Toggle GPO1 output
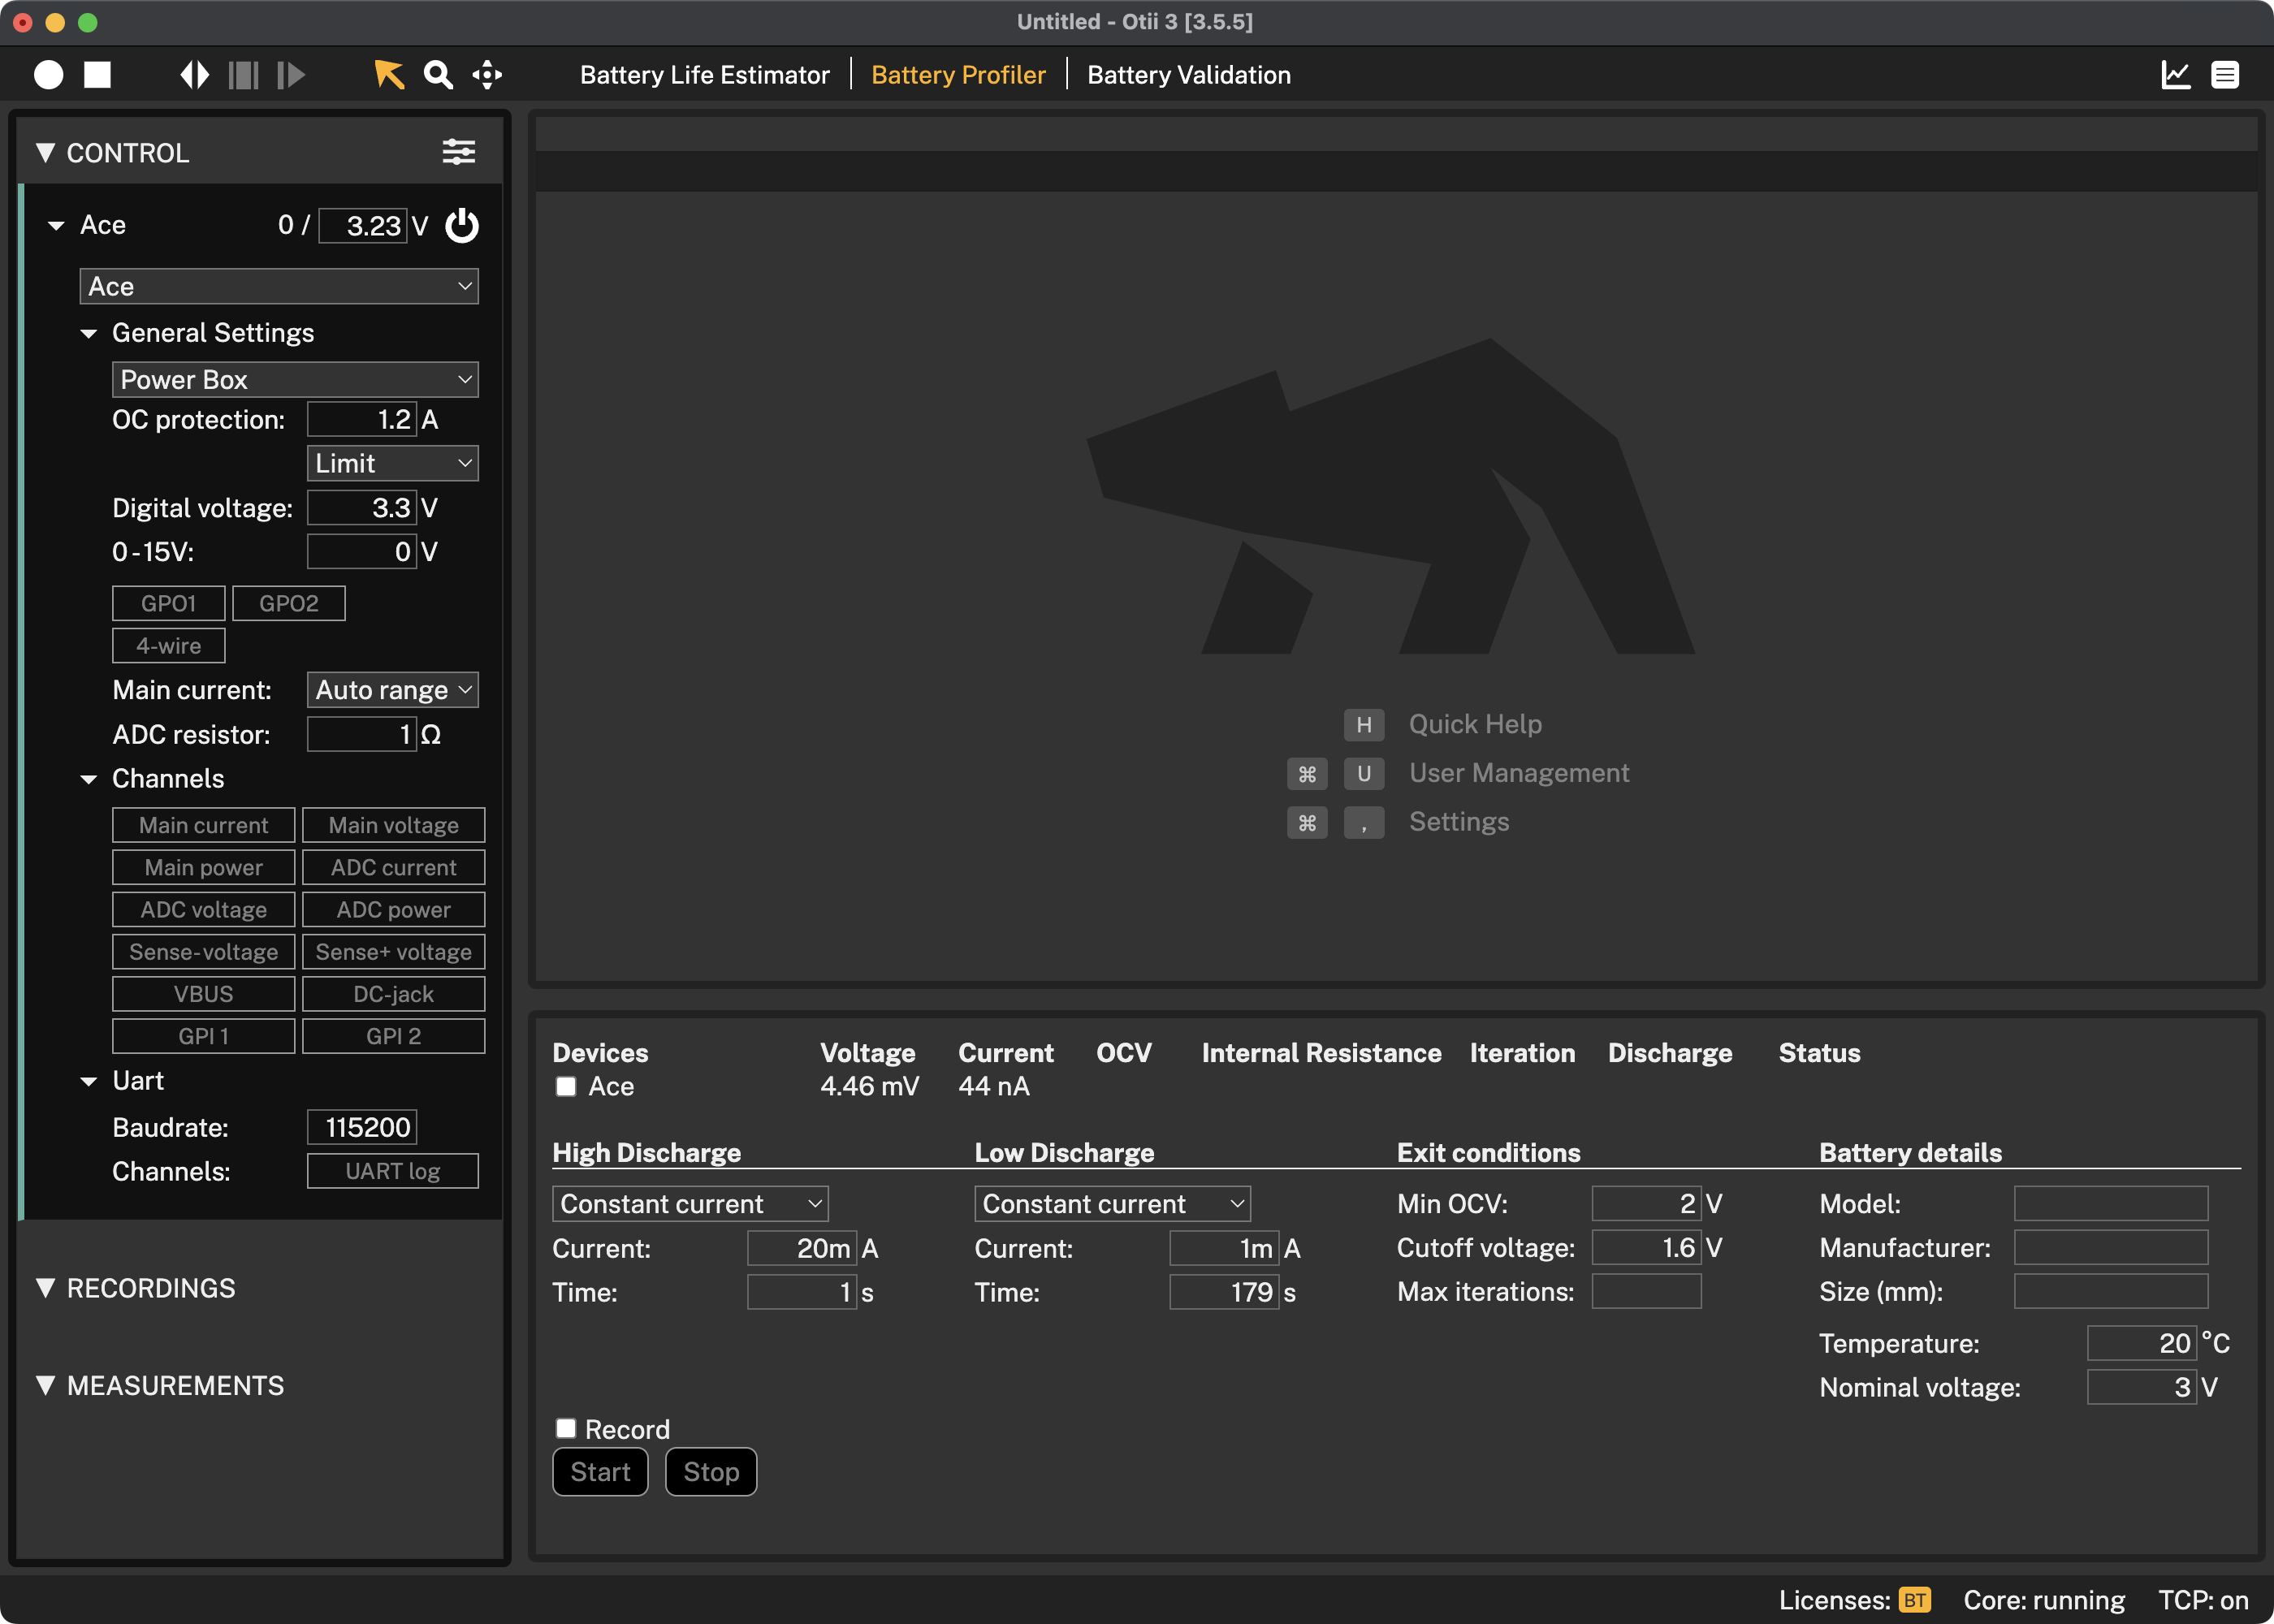Image resolution: width=2274 pixels, height=1624 pixels. (x=169, y=603)
